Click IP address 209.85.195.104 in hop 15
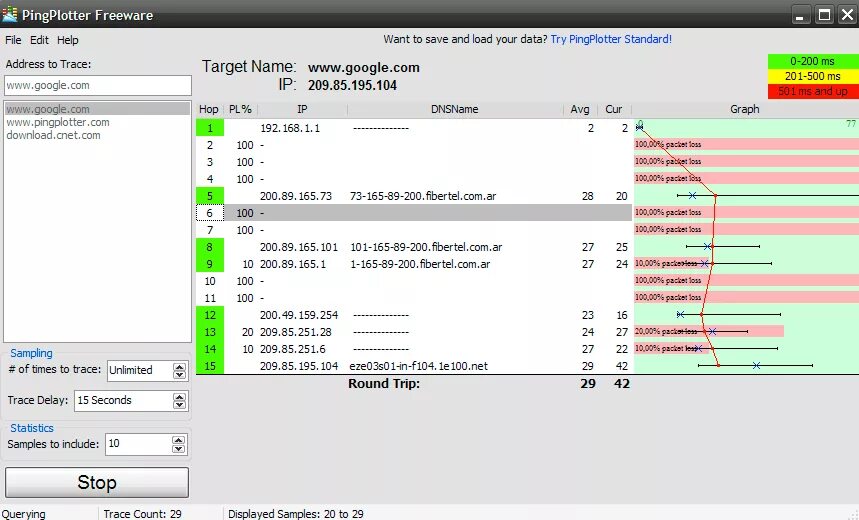859x520 pixels. coord(299,366)
